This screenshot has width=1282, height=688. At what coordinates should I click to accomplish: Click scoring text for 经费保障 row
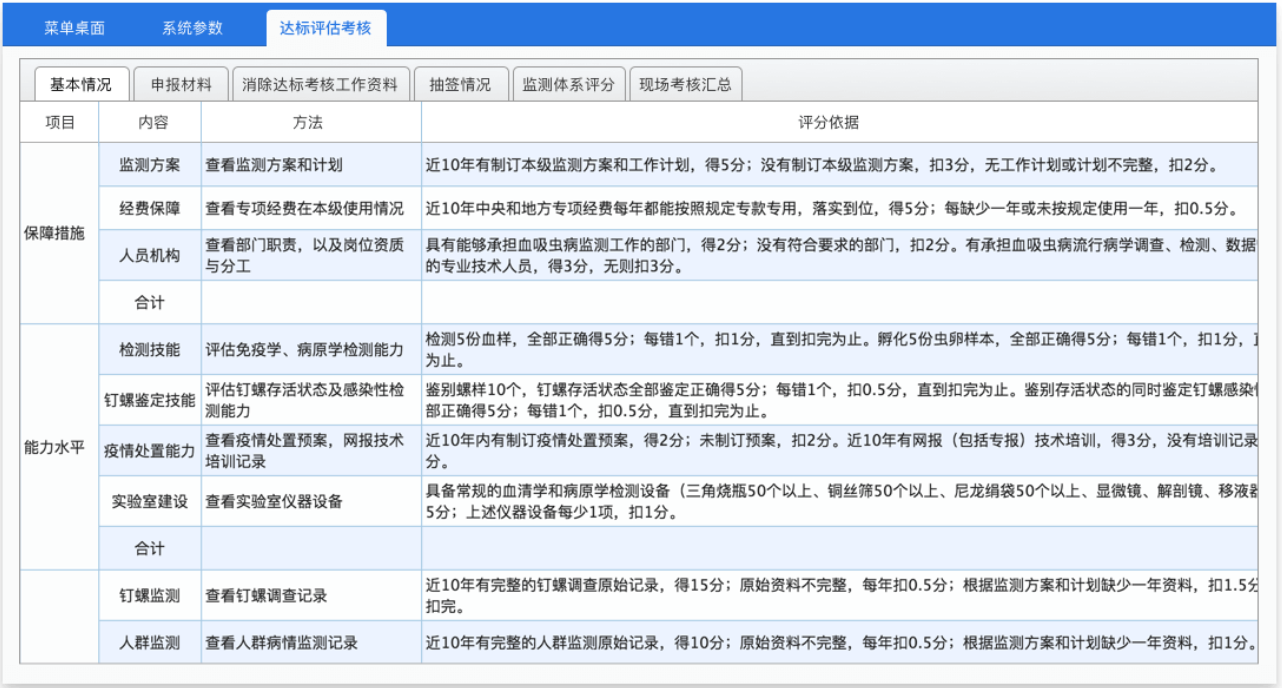[840, 208]
